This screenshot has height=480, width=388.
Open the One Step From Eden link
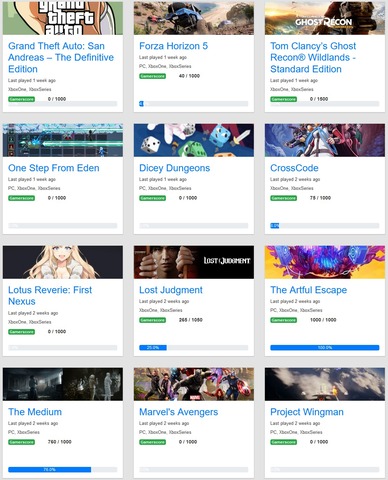(54, 168)
